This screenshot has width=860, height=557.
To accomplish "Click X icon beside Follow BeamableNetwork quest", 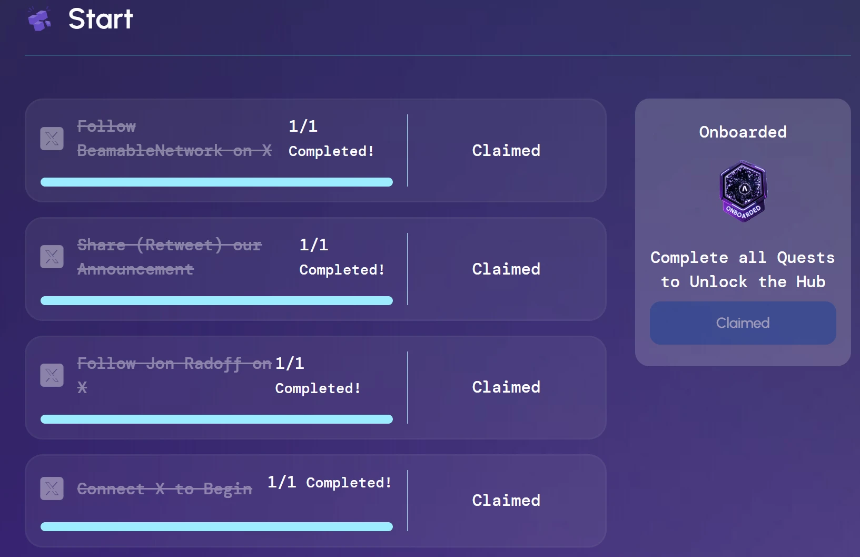I will 52,139.
